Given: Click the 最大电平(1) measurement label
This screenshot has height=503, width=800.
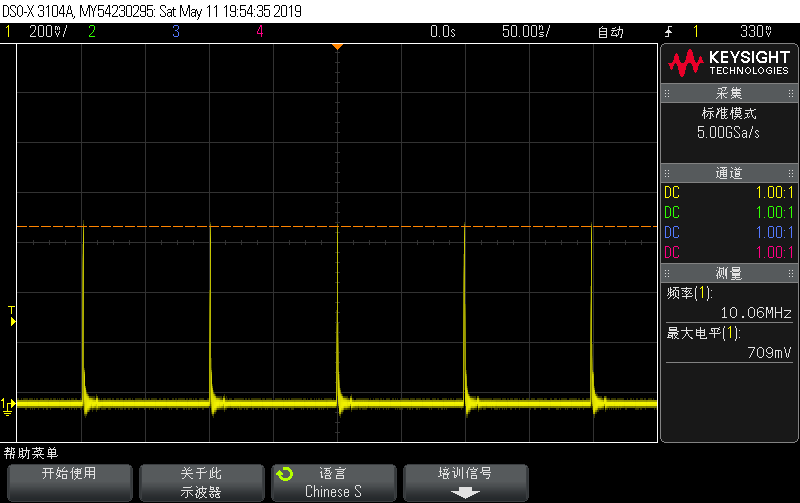Looking at the screenshot, I should coord(703,334).
